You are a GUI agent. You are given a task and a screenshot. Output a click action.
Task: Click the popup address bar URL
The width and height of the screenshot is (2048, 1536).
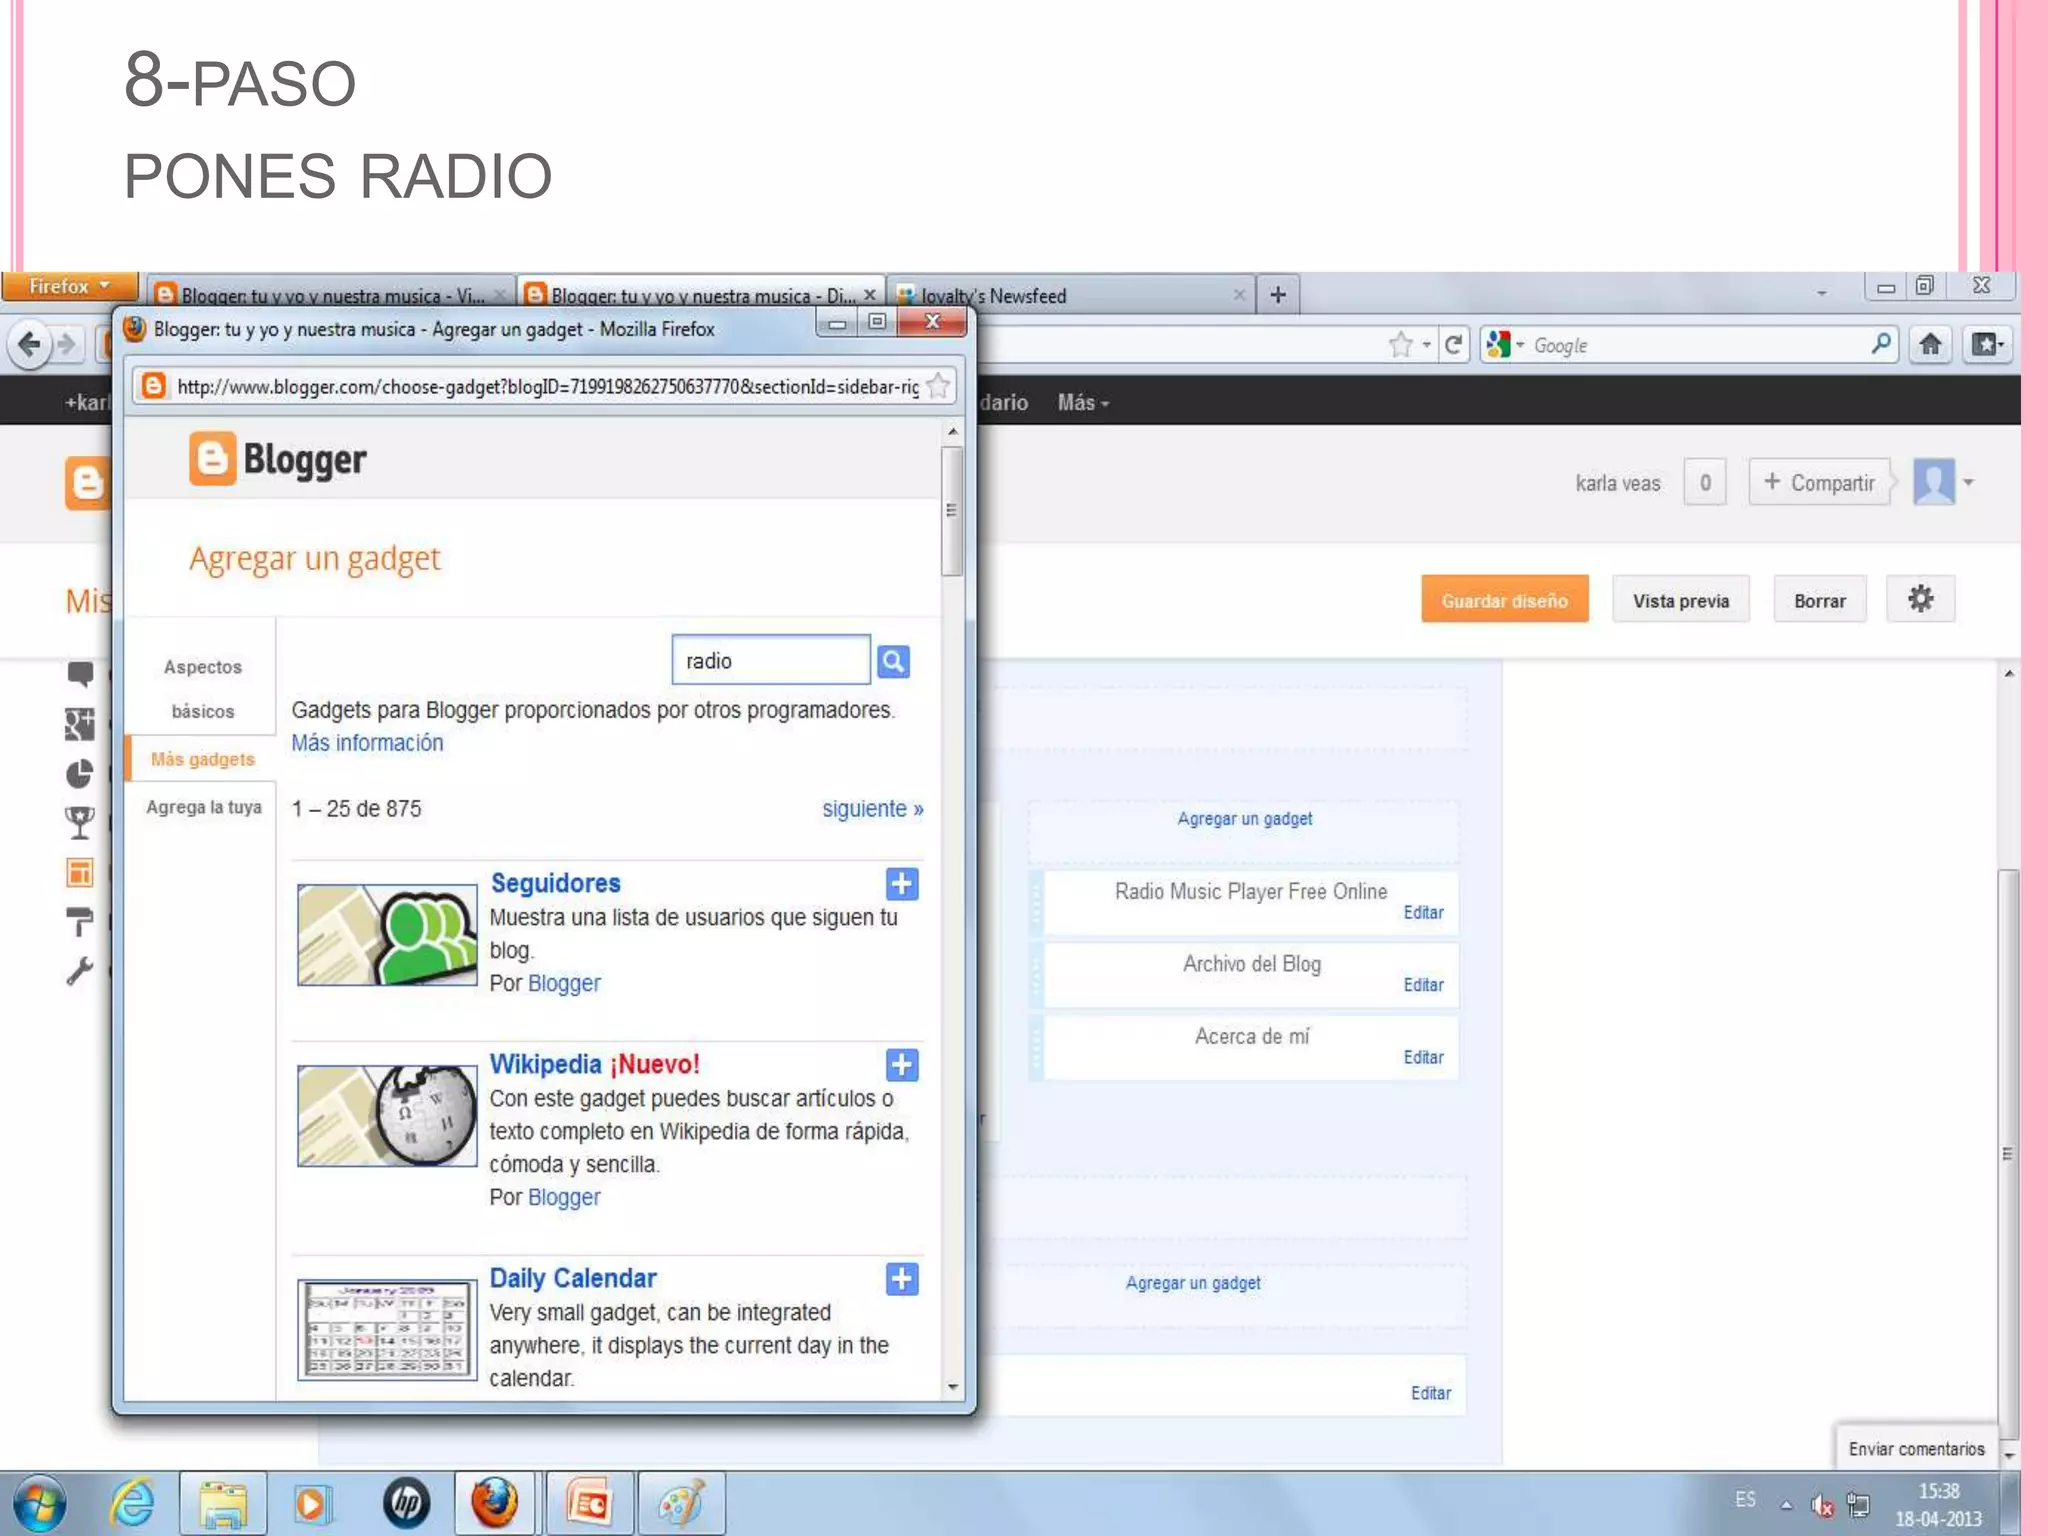point(546,386)
